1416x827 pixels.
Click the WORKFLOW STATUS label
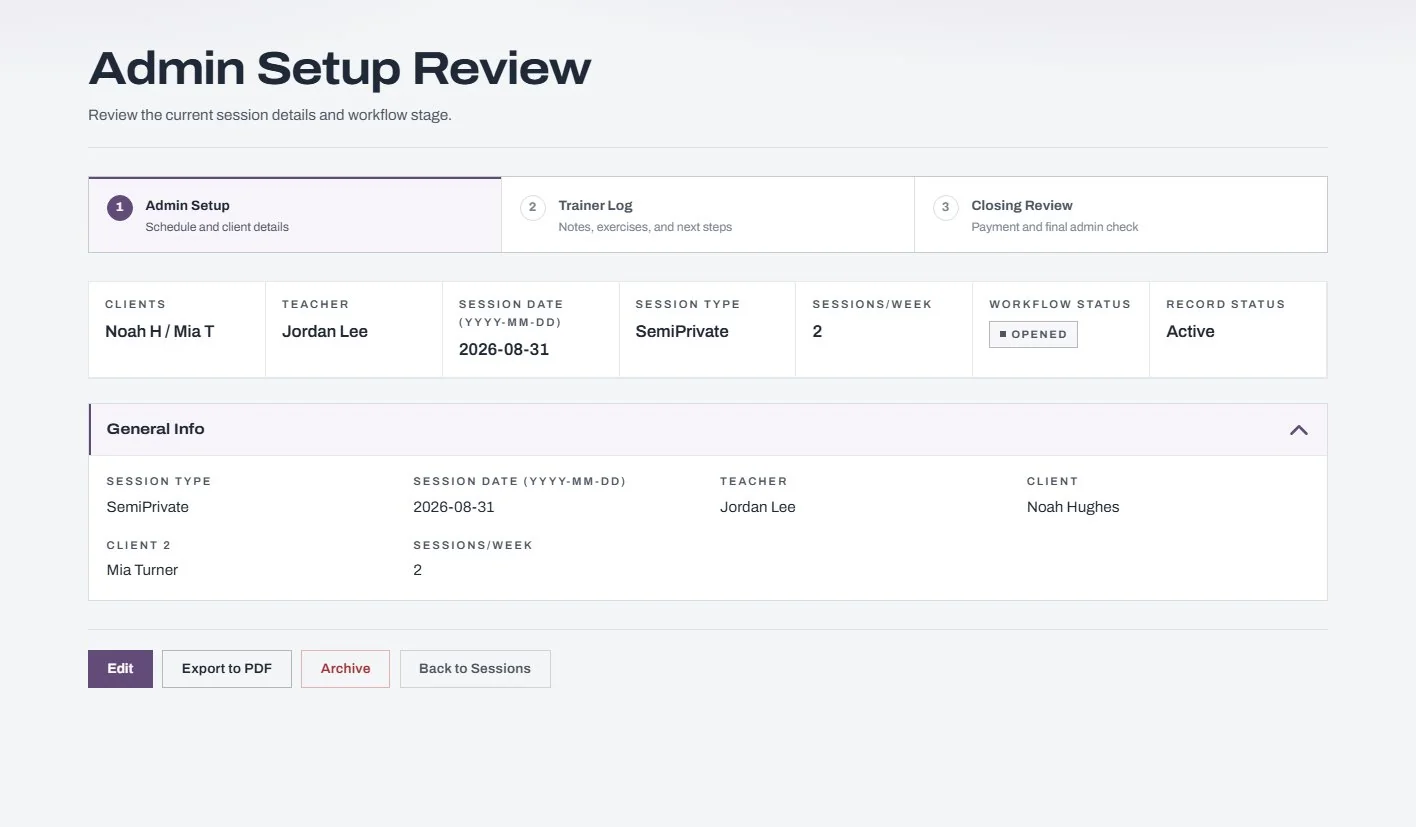pos(1060,304)
